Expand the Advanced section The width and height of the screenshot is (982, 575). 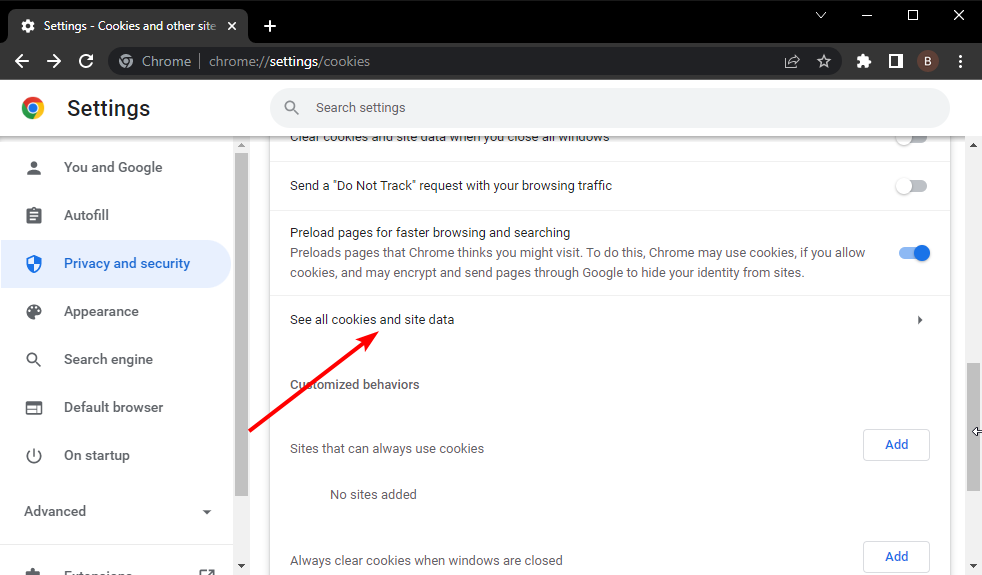[x=116, y=511]
